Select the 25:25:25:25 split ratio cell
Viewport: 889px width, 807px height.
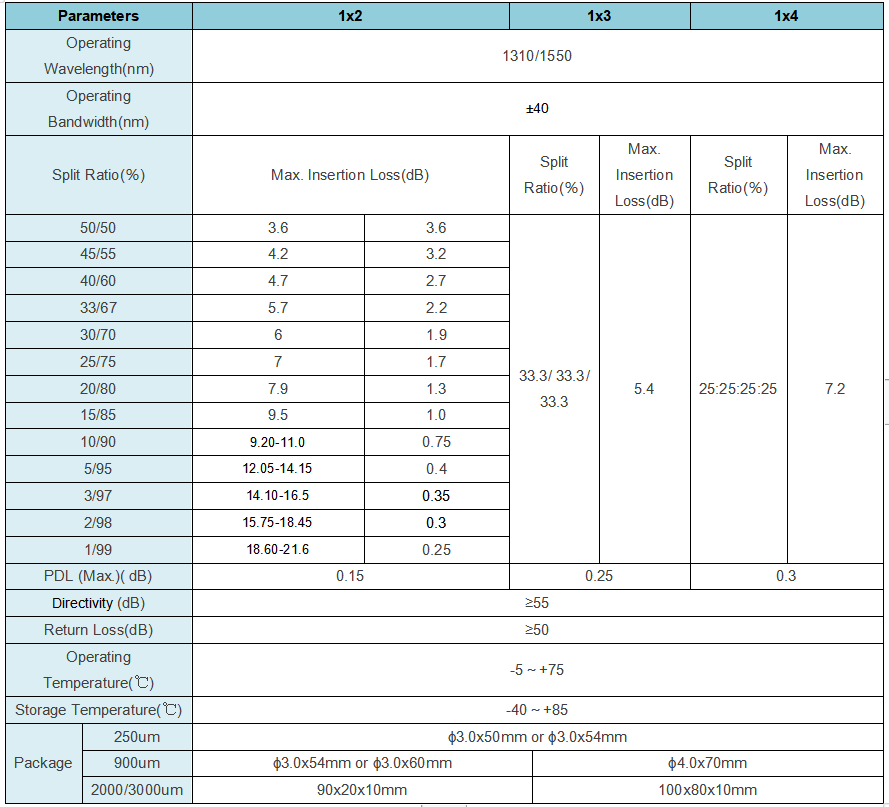click(x=738, y=389)
